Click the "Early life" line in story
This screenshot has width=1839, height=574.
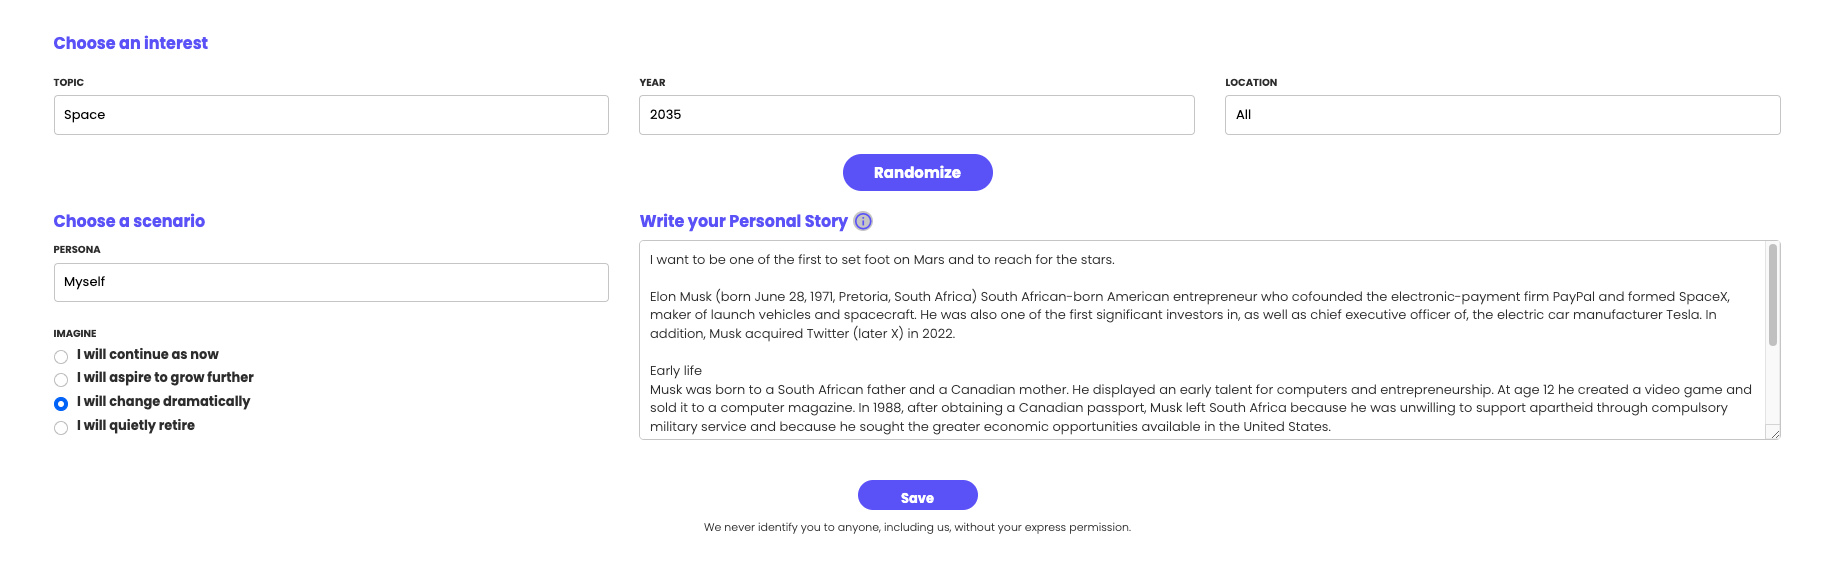tap(676, 371)
